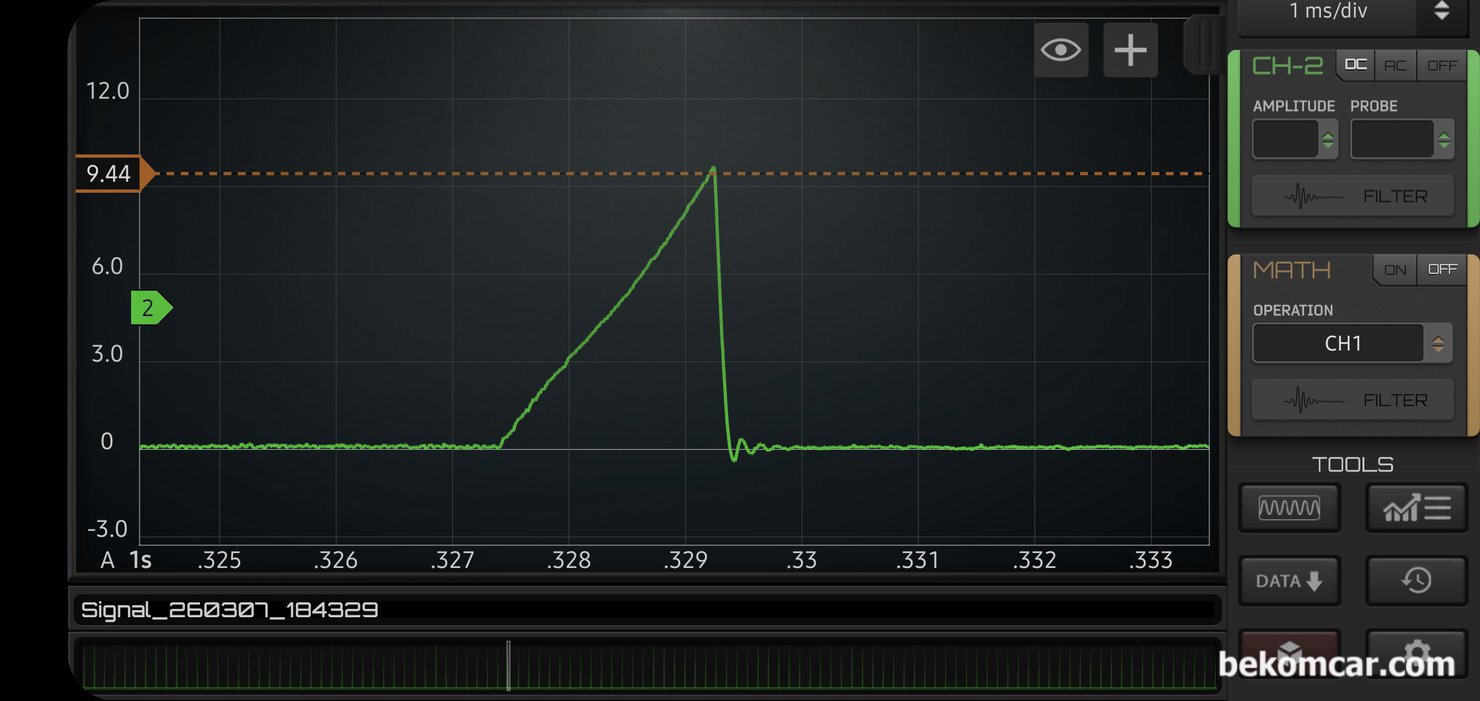1480x701 pixels.
Task: Open the history clock tool
Action: point(1416,580)
